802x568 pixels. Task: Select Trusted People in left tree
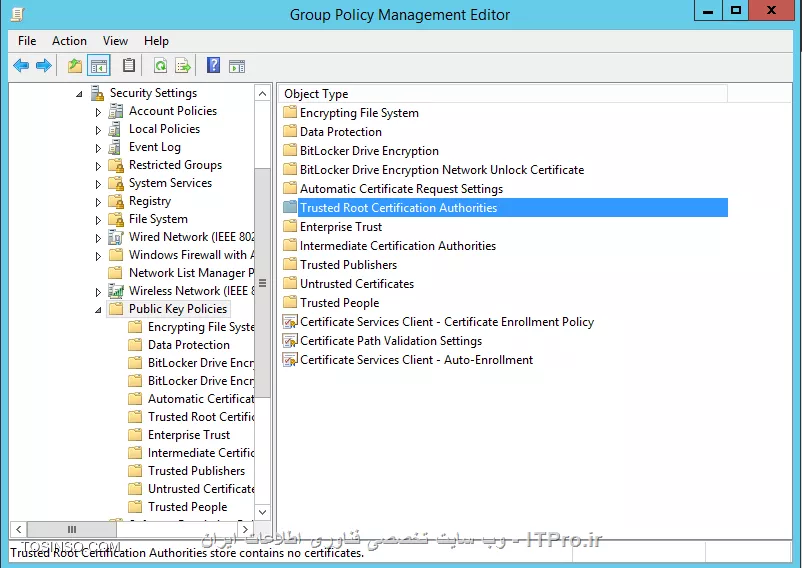tap(188, 507)
